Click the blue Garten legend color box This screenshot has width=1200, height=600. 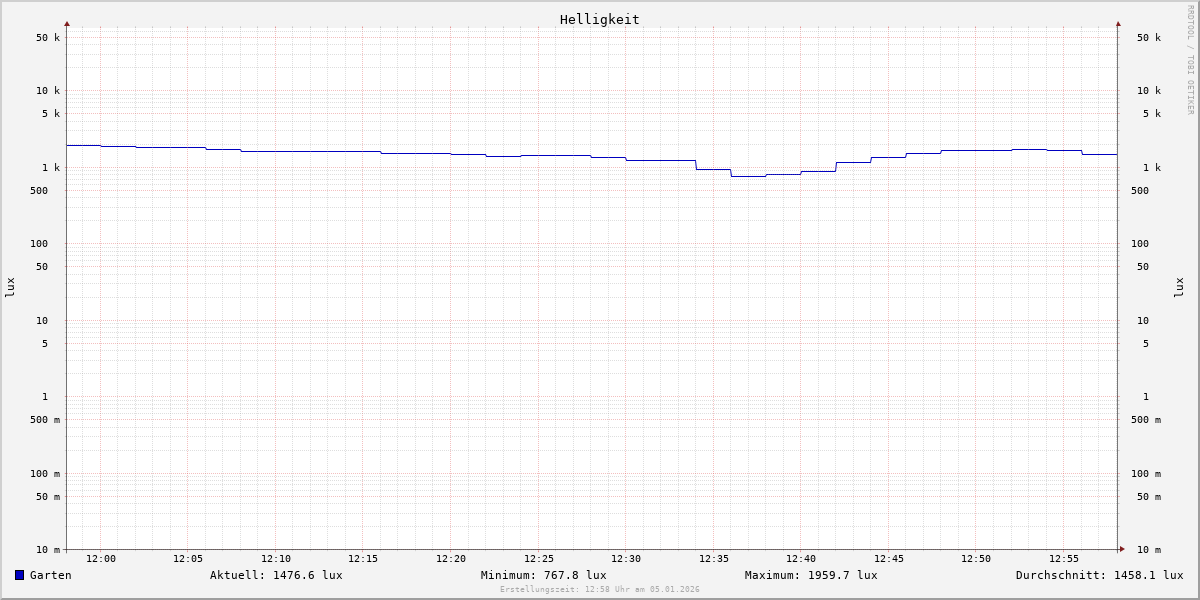point(19,575)
